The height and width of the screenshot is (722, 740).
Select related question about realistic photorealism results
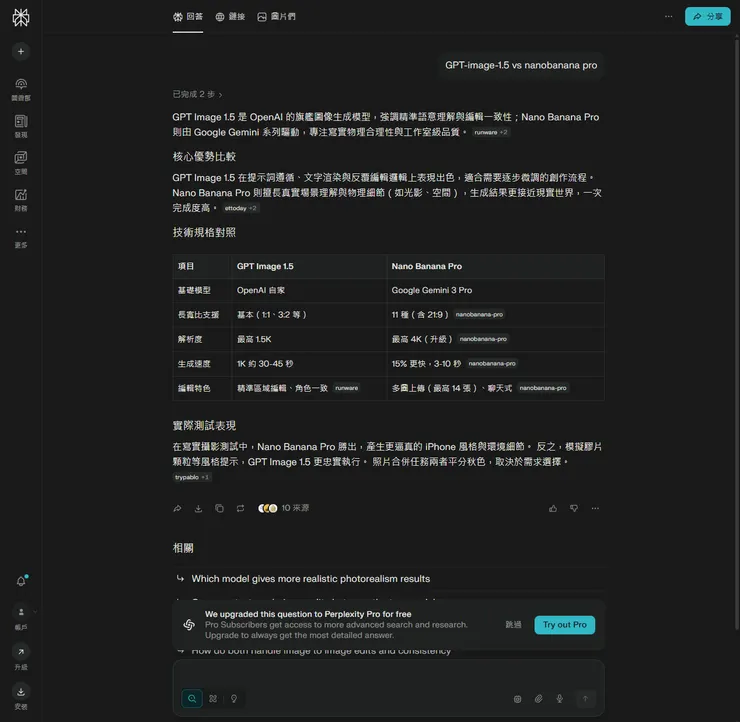[388, 579]
